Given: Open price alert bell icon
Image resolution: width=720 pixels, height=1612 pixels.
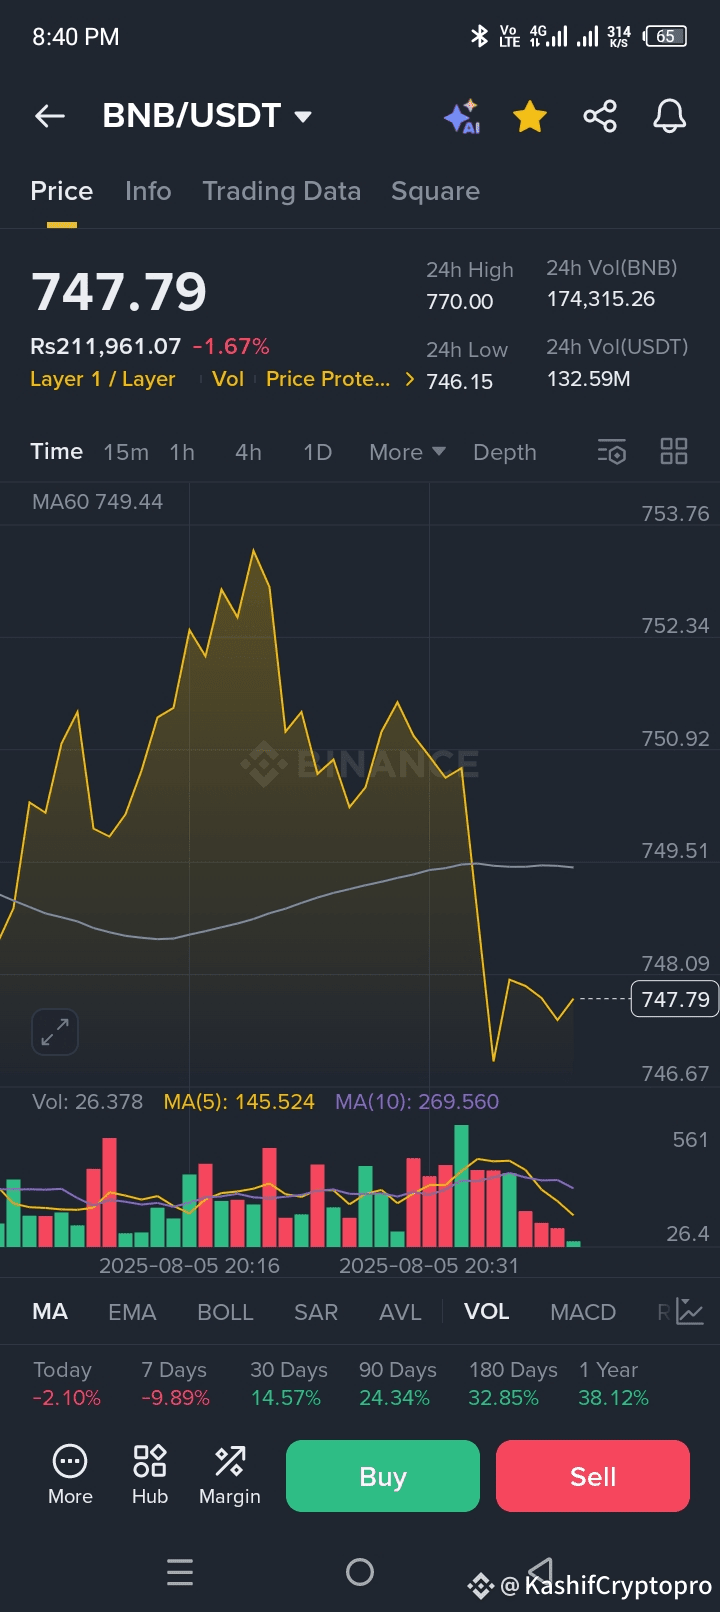Looking at the screenshot, I should [669, 116].
